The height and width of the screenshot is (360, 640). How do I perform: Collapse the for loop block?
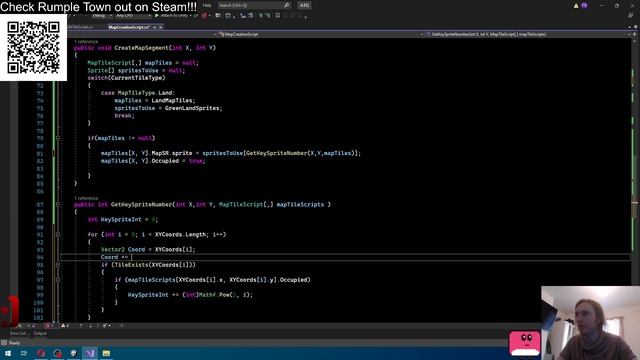[58, 234]
